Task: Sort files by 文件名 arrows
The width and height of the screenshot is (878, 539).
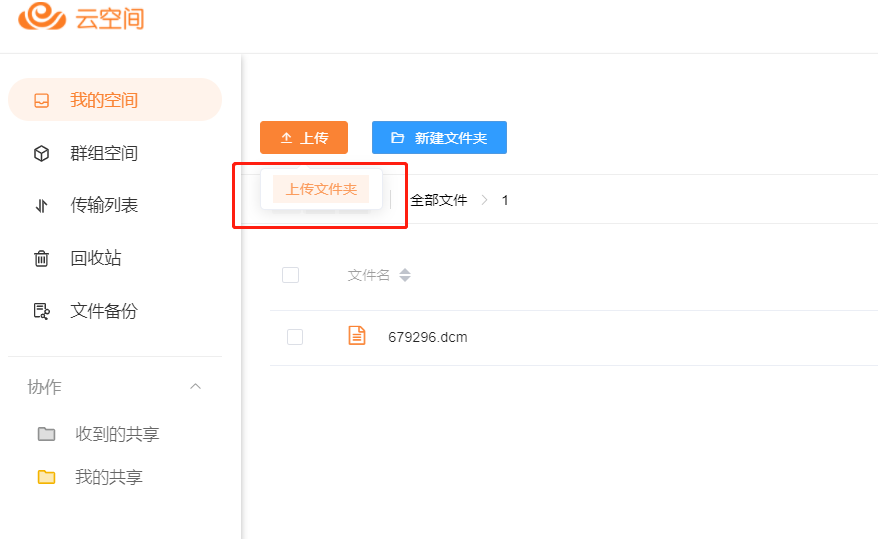Action: (405, 275)
